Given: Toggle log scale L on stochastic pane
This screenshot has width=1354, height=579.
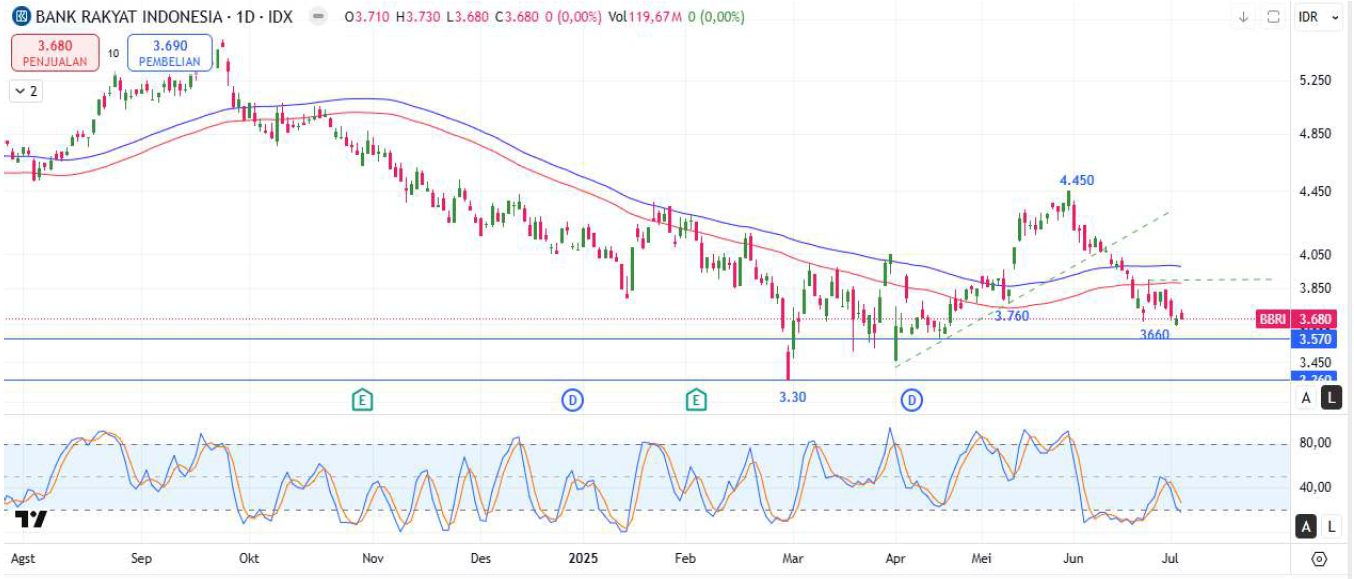Looking at the screenshot, I should coord(1331,526).
